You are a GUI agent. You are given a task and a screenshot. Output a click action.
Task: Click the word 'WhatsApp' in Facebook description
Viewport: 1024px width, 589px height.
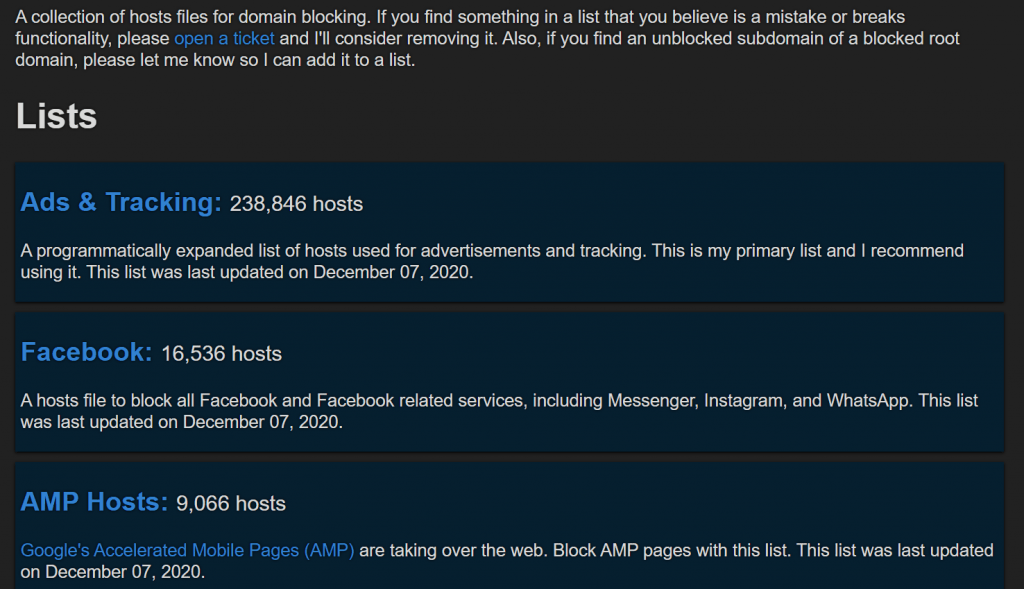coord(868,400)
